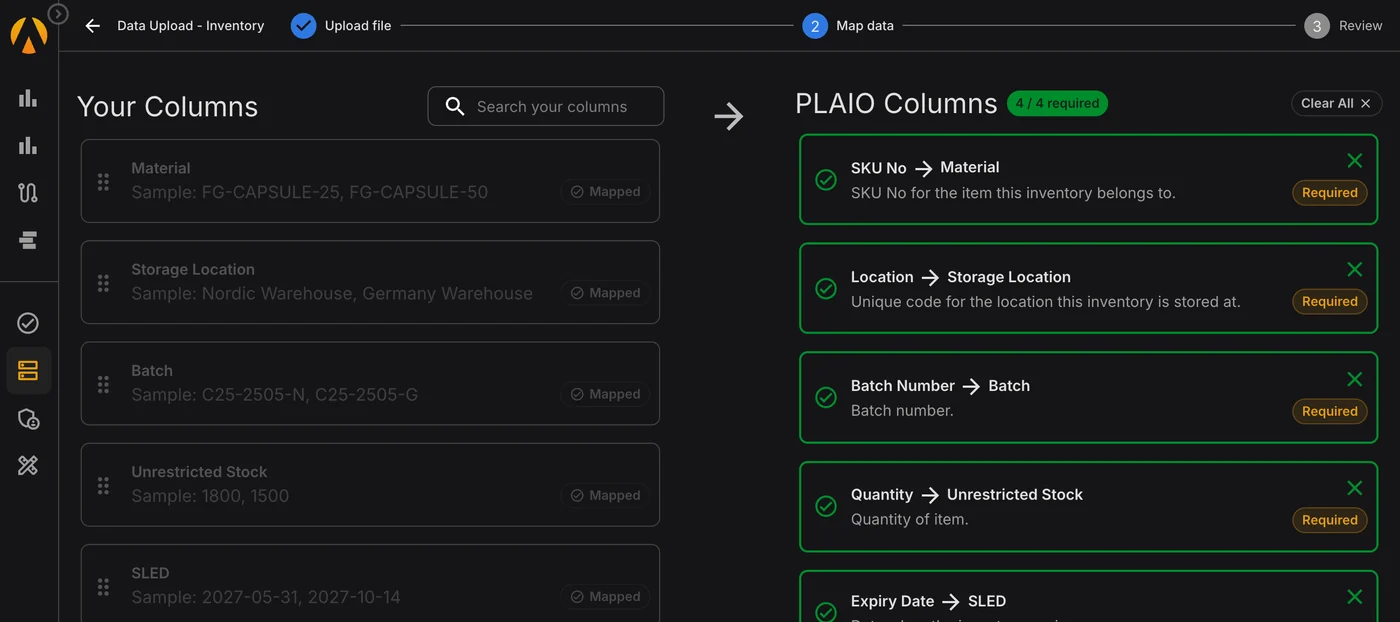Click the Required tag on Batch Number
This screenshot has width=1400, height=622.
point(1329,411)
